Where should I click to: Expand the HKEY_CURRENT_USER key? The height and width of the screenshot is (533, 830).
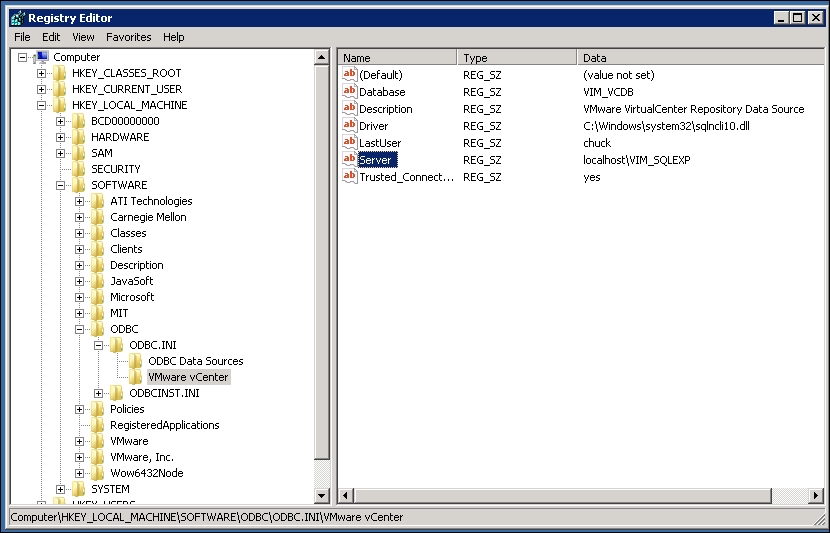(x=41, y=89)
